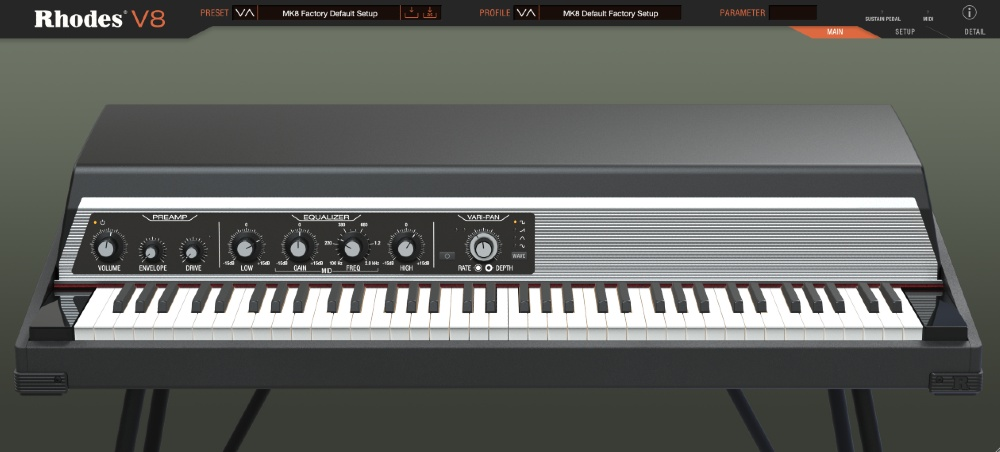Open the preset name dropdown
1000x452 pixels.
click(x=330, y=13)
